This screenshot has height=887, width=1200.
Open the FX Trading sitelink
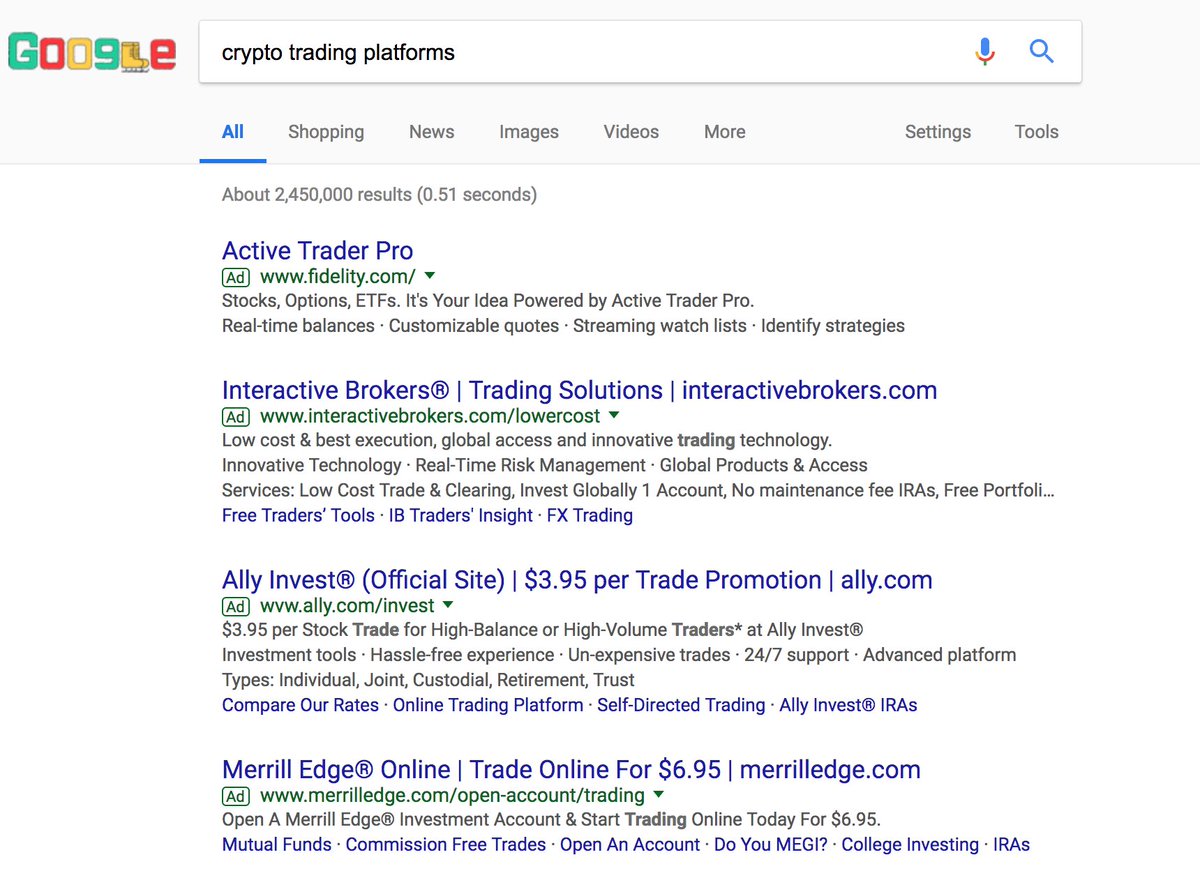(590, 516)
